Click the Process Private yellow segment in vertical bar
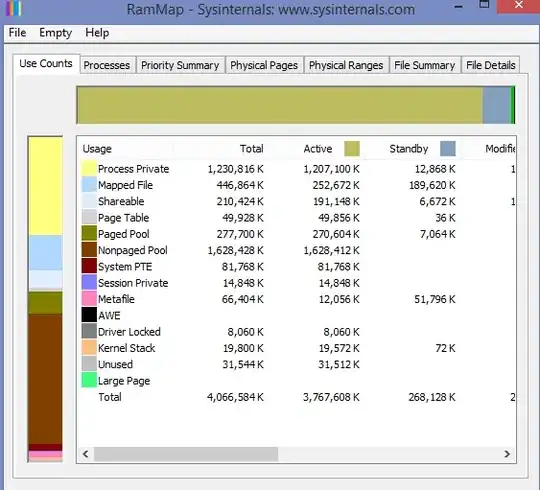Image resolution: width=540 pixels, height=490 pixels. click(x=45, y=186)
